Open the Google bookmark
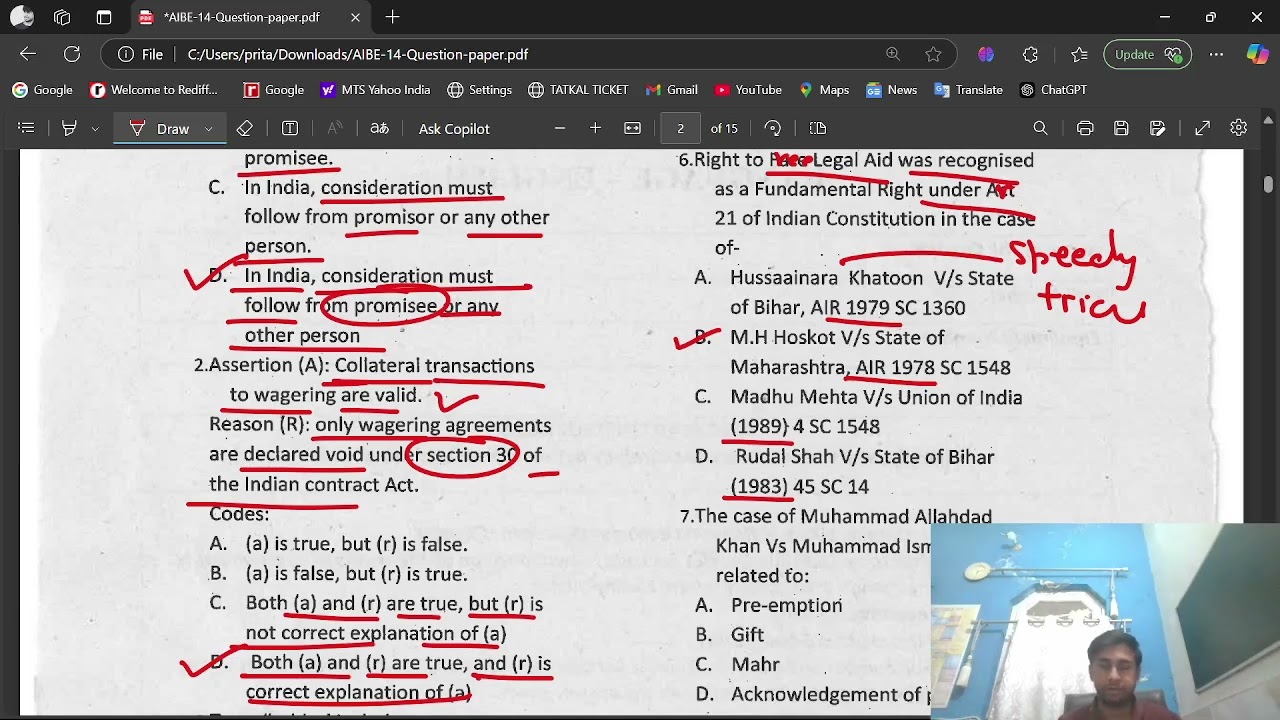Screen dimensions: 1280x720 tap(42, 90)
